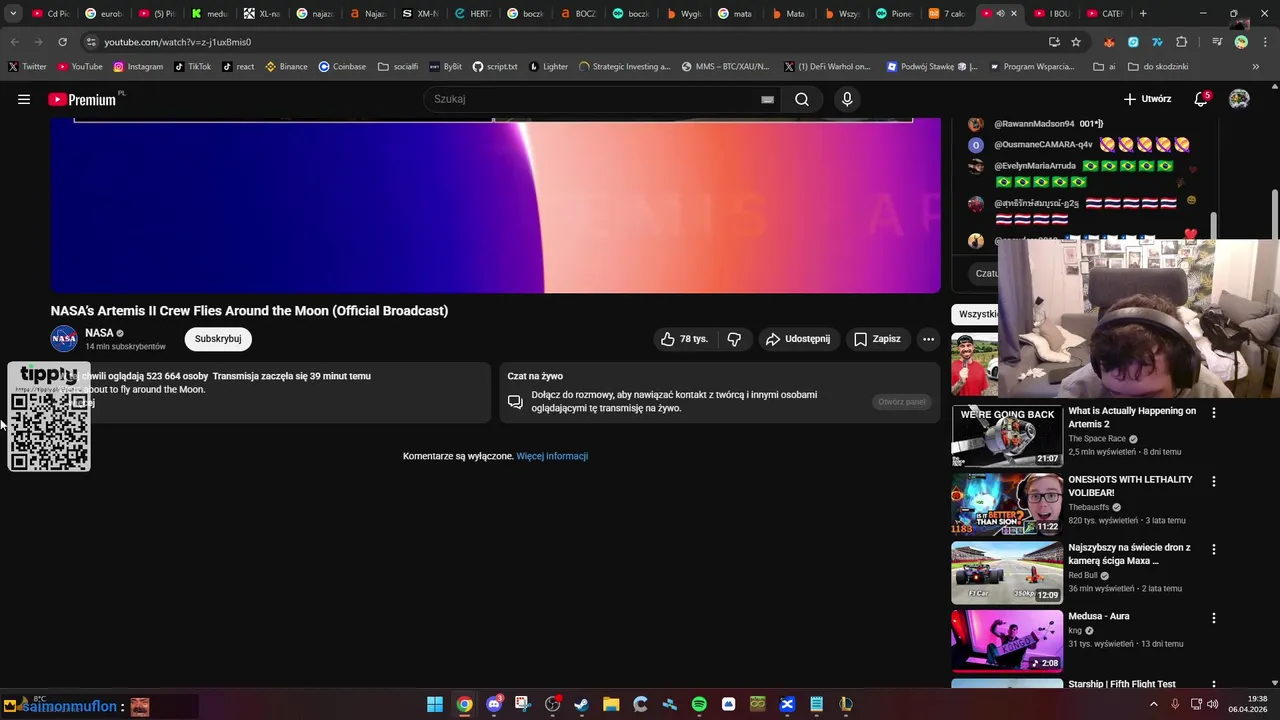Mute the playing YouTube tab audio icon
Viewport: 1280px width, 720px height.
coord(1000,13)
